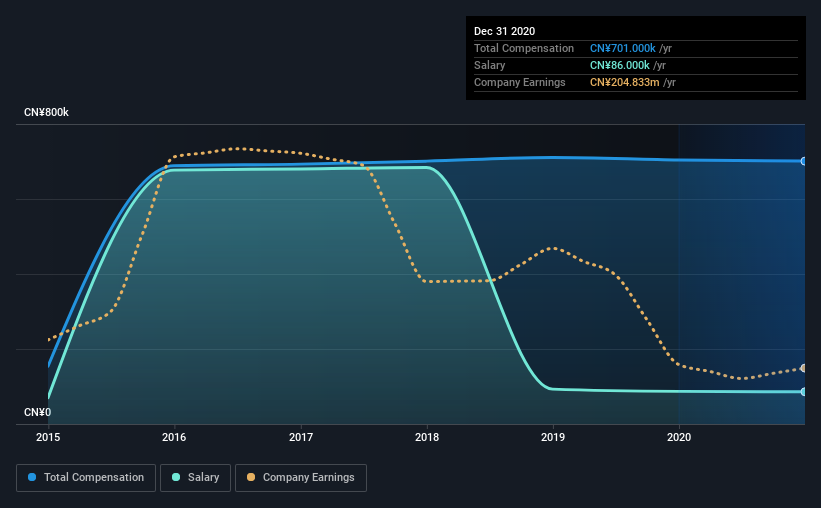Click the orange Company Earnings legend dot
Image resolution: width=821 pixels, height=508 pixels.
click(251, 477)
